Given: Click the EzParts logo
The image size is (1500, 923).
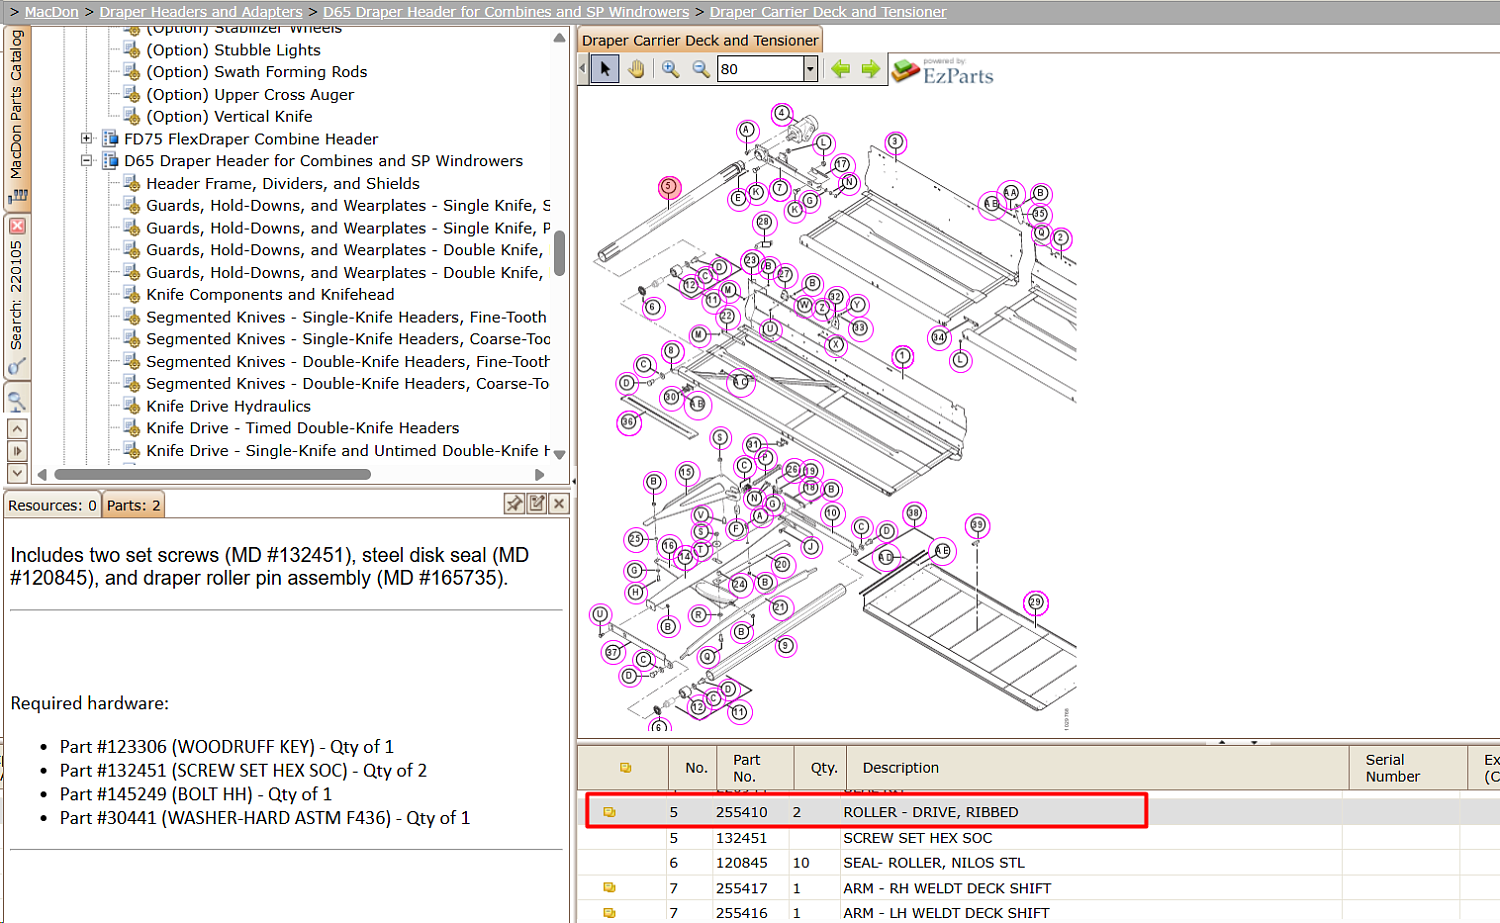Looking at the screenshot, I should 943,71.
